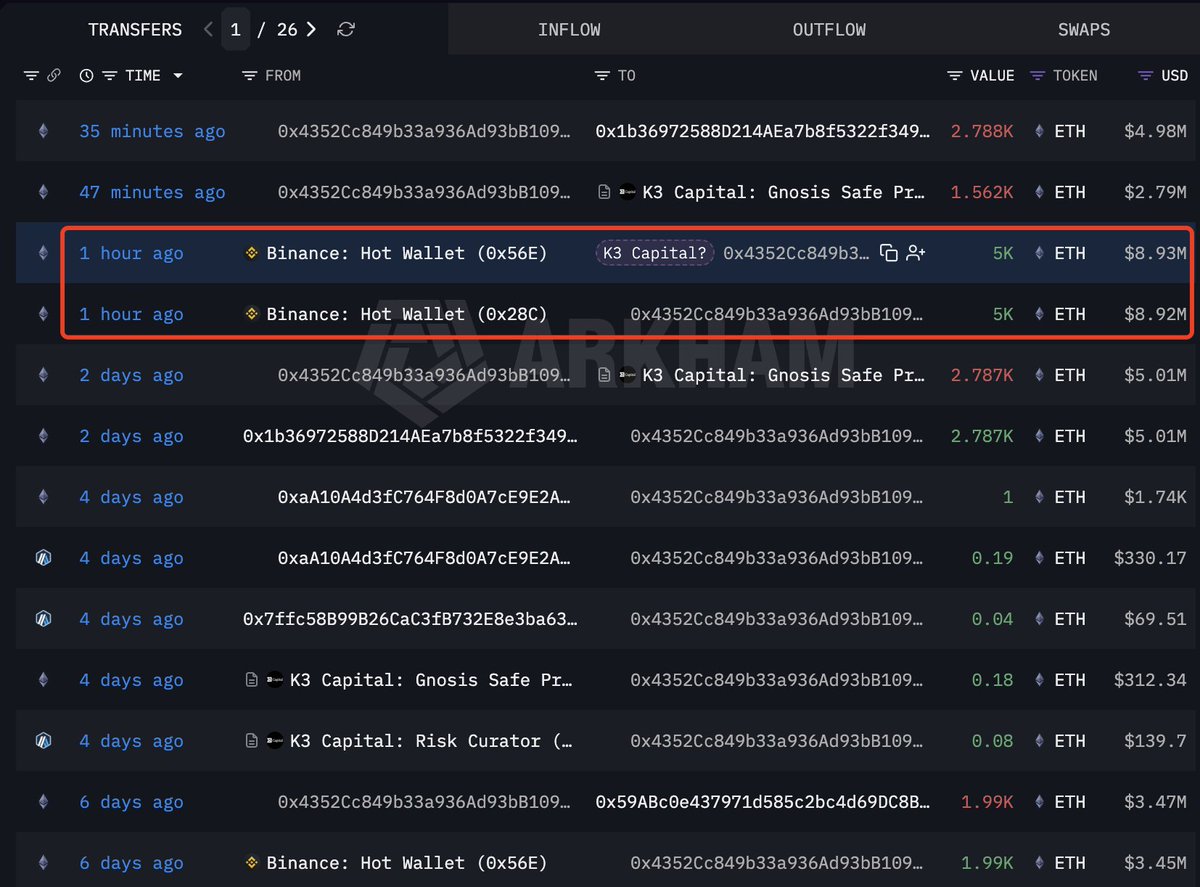The image size is (1200, 887).
Task: Copy the 0x4352Cc849b3 address icon
Action: [x=888, y=253]
